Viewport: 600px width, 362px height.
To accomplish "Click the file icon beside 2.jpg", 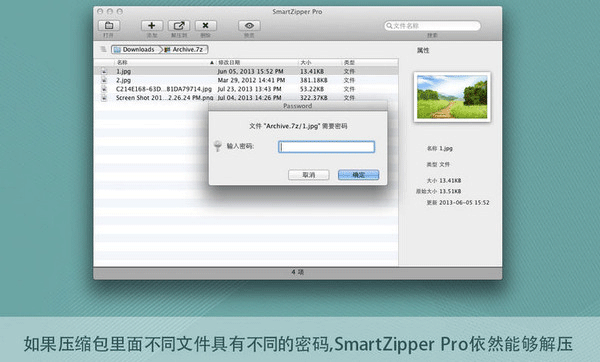I will (104, 80).
